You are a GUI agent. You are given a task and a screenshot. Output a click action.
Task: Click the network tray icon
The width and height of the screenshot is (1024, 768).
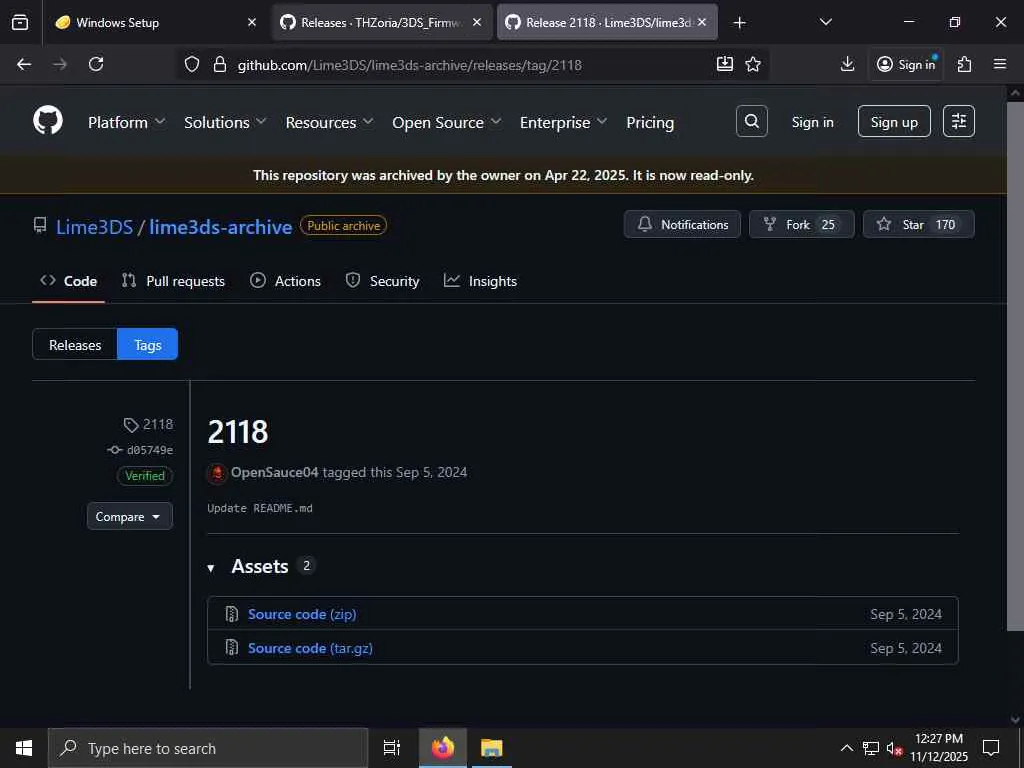tap(871, 748)
